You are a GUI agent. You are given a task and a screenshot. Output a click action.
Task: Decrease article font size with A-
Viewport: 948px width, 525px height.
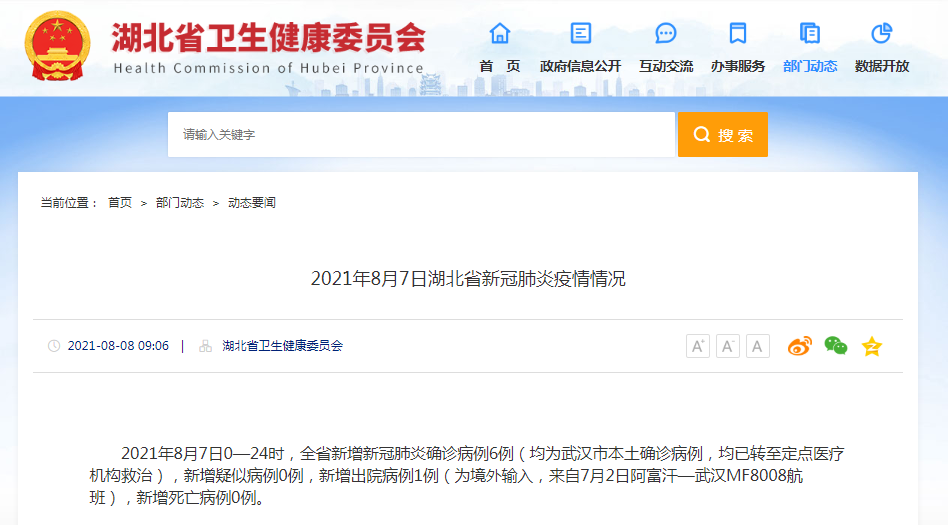click(728, 346)
